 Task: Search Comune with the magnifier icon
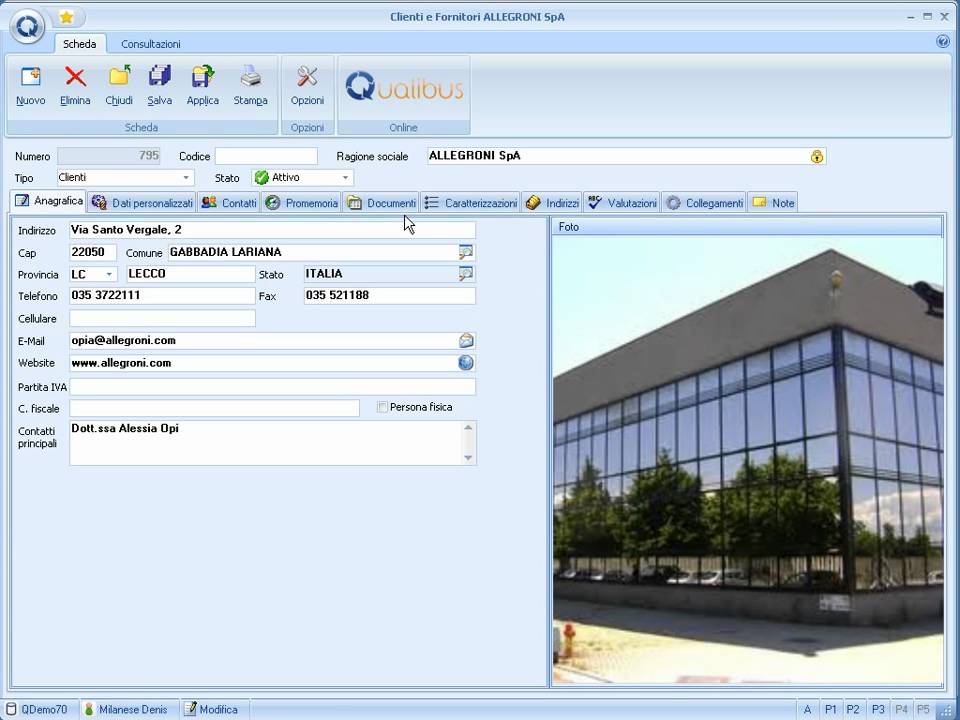point(466,252)
